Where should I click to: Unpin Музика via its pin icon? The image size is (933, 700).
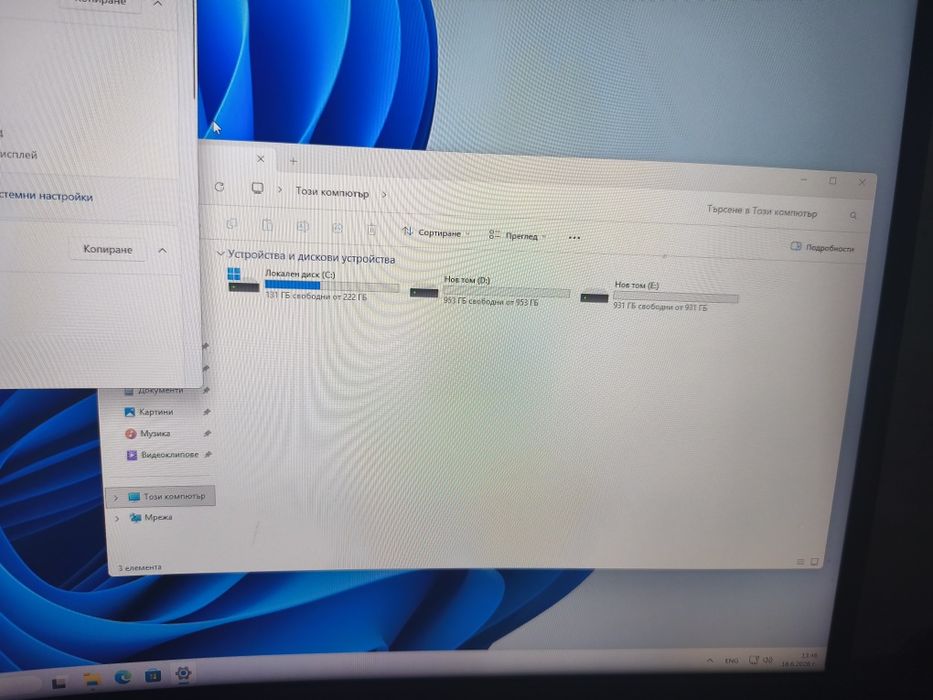(207, 433)
